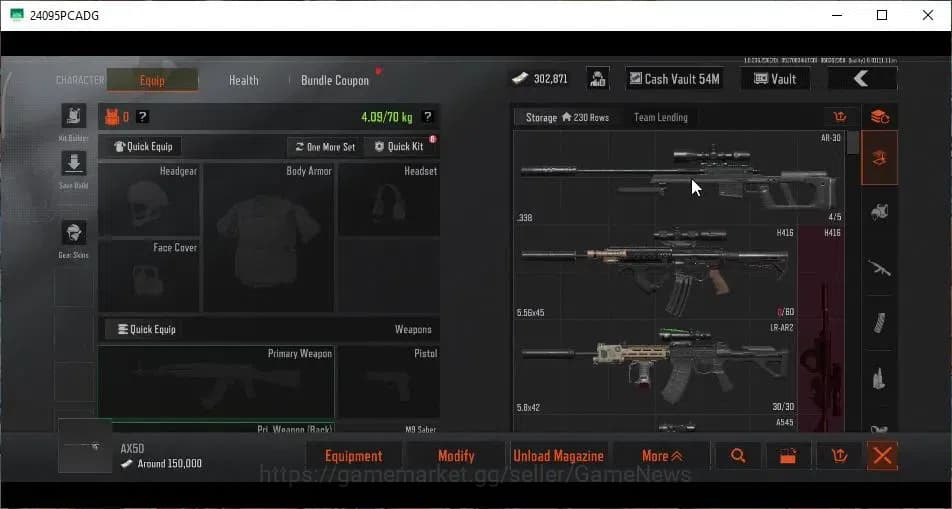Click the 4/5 ammo count
The image size is (952, 509).
835,217
